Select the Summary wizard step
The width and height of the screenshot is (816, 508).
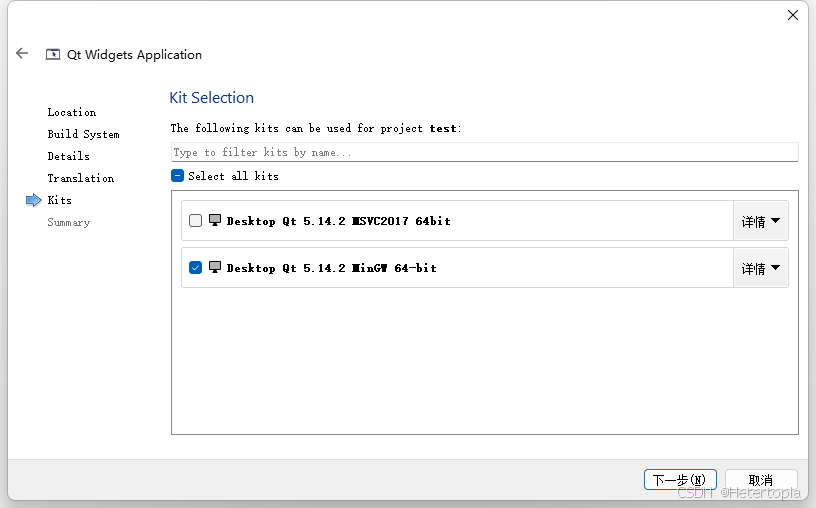coord(69,222)
